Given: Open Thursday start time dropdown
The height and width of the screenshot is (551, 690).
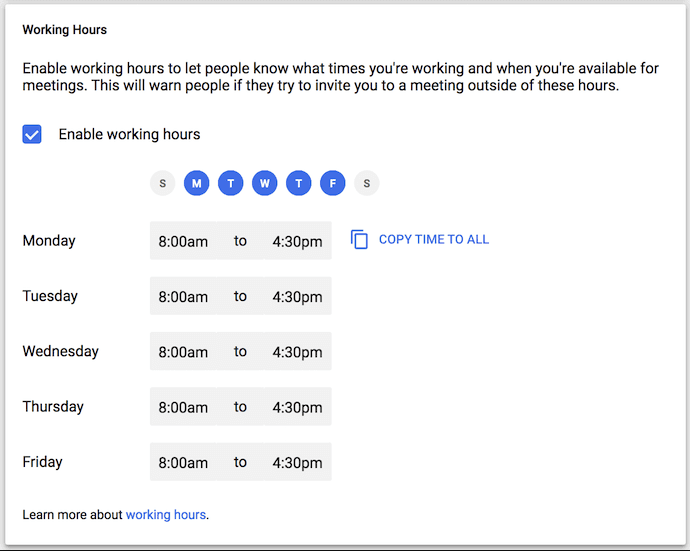Looking at the screenshot, I should pos(184,407).
